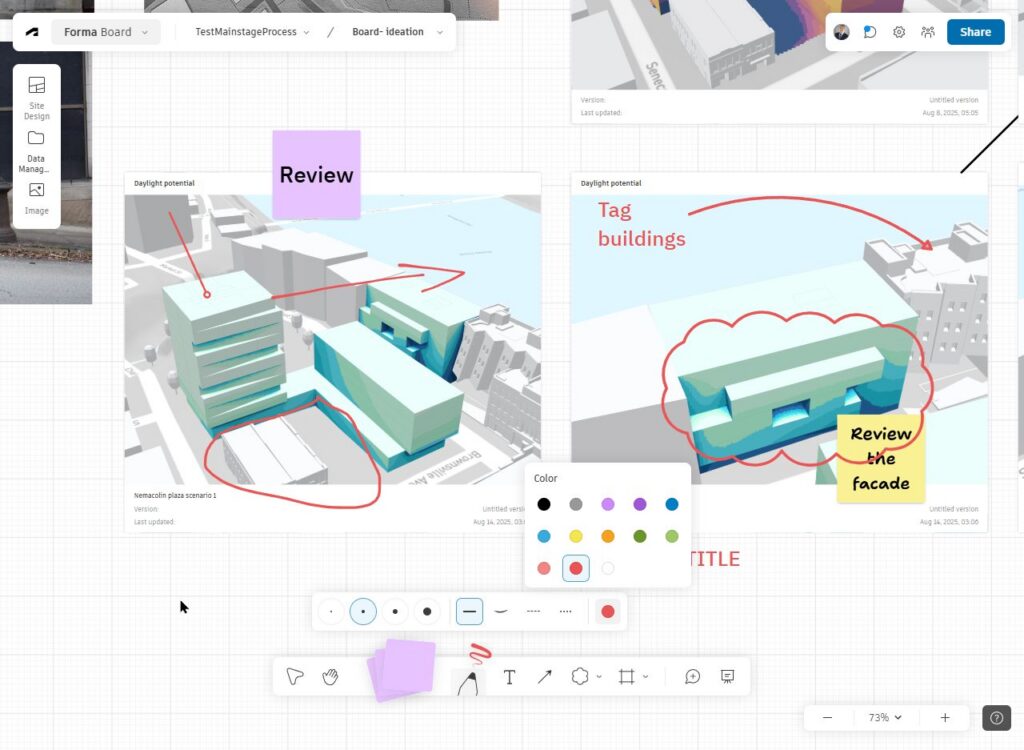This screenshot has height=750, width=1024.
Task: Activate the hand pan tool
Action: pyautogui.click(x=330, y=677)
